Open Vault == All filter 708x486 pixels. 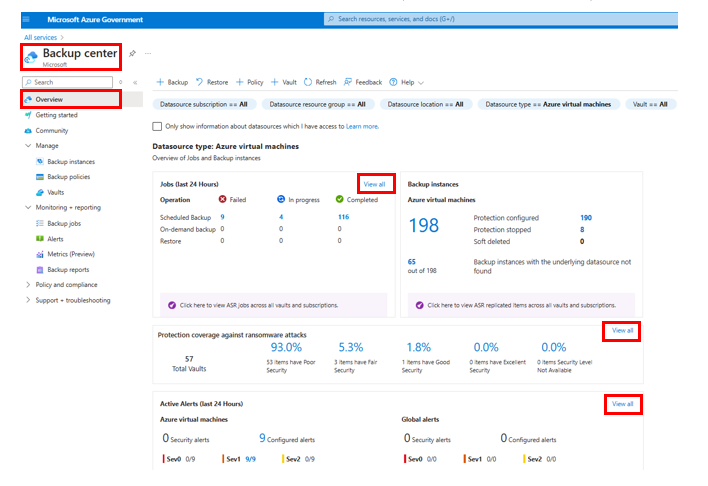click(x=651, y=104)
